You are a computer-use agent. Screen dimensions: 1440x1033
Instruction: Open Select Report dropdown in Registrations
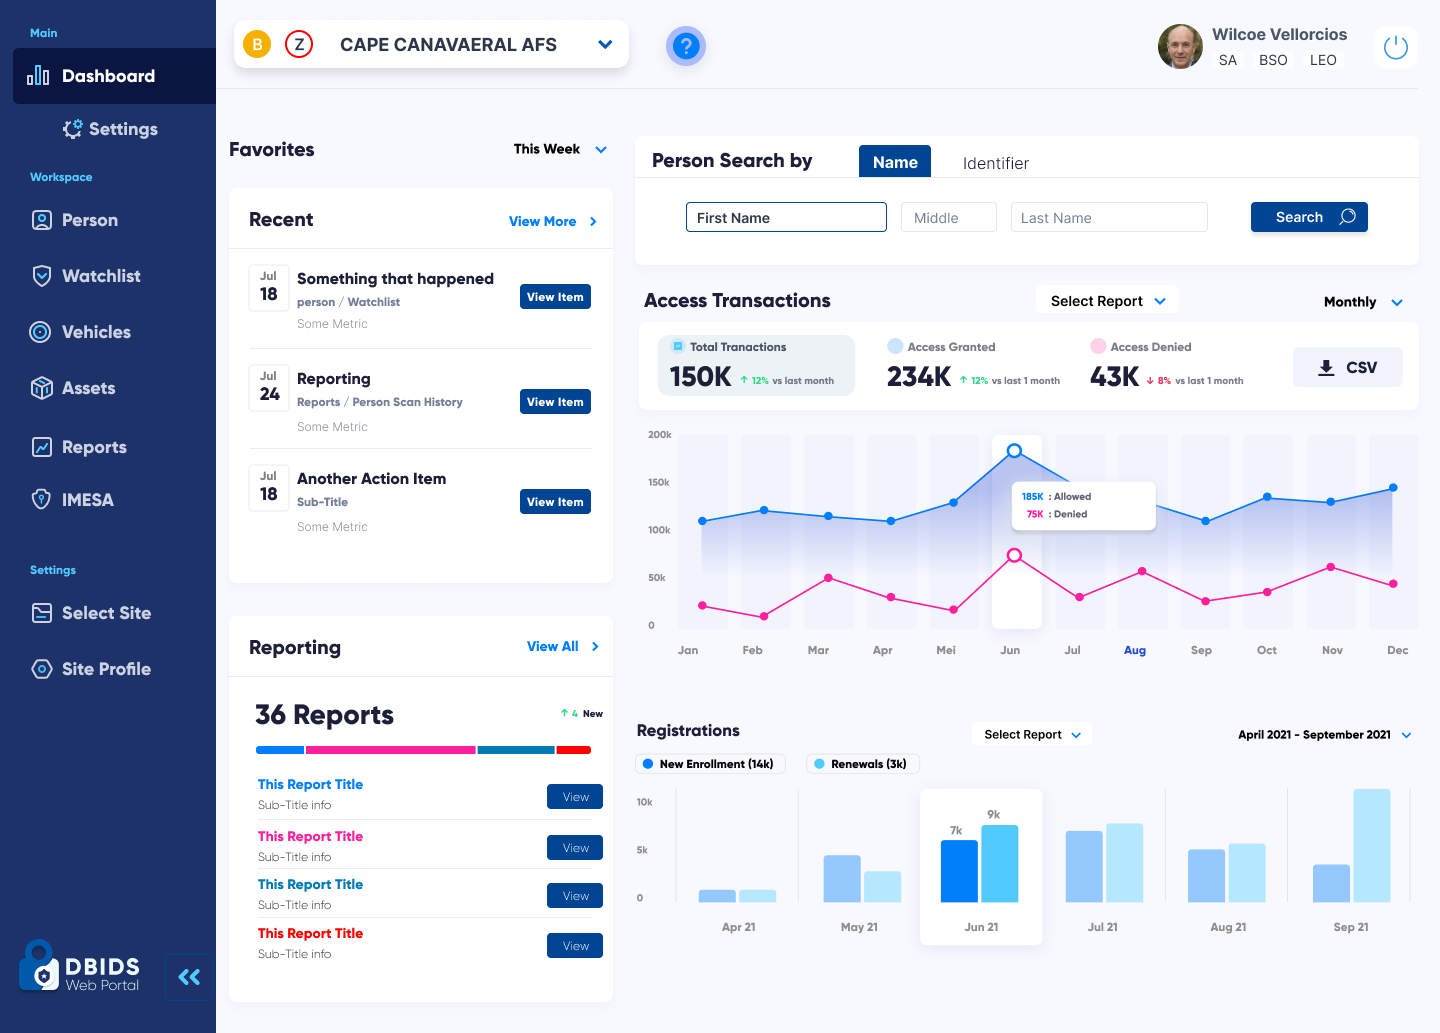click(1032, 734)
